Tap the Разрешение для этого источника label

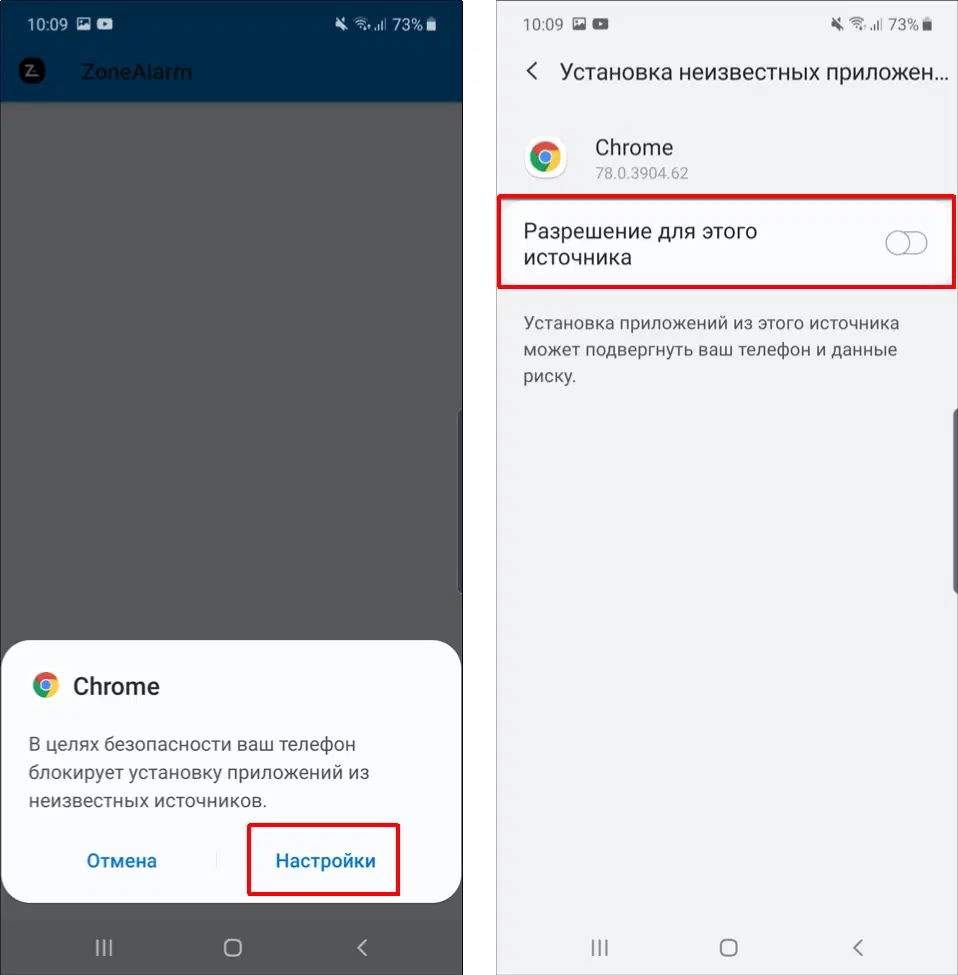click(640, 244)
